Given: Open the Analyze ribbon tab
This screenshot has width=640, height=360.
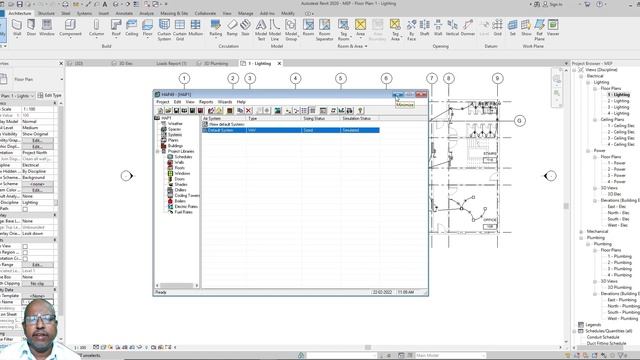Looking at the screenshot, I should [147, 13].
